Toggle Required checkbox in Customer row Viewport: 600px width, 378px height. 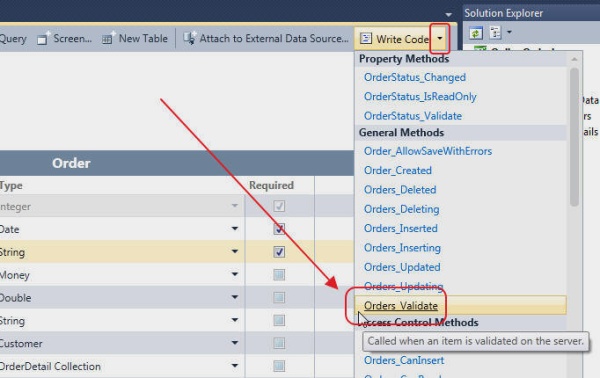tap(279, 343)
